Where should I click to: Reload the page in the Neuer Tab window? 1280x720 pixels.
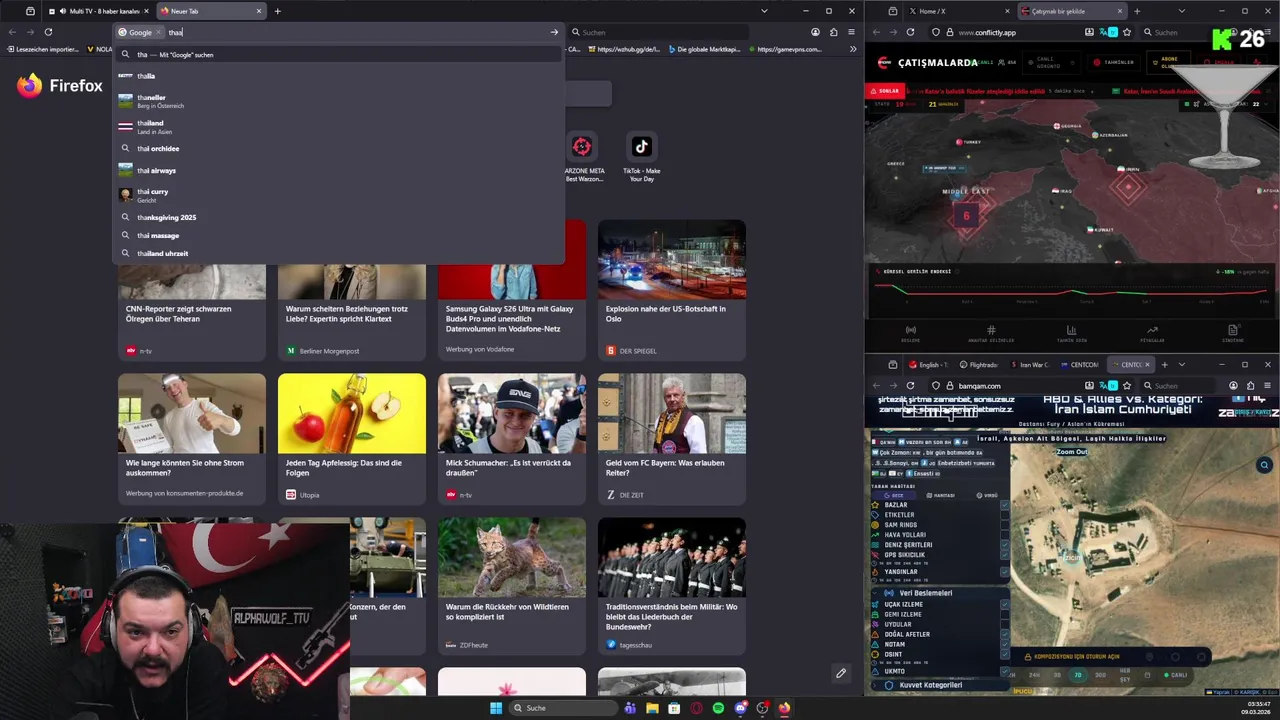(48, 32)
